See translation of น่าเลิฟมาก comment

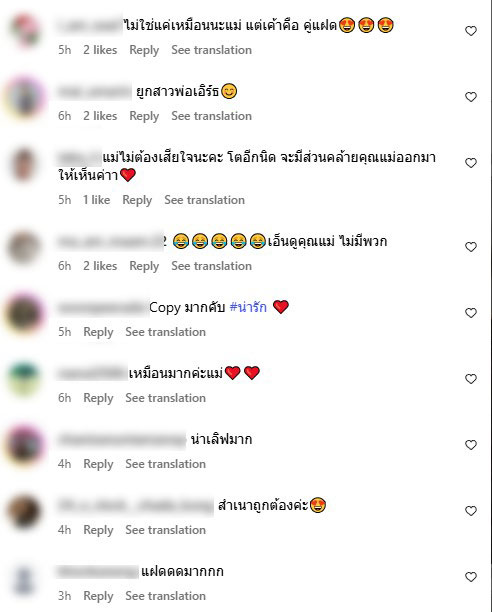[x=165, y=464]
